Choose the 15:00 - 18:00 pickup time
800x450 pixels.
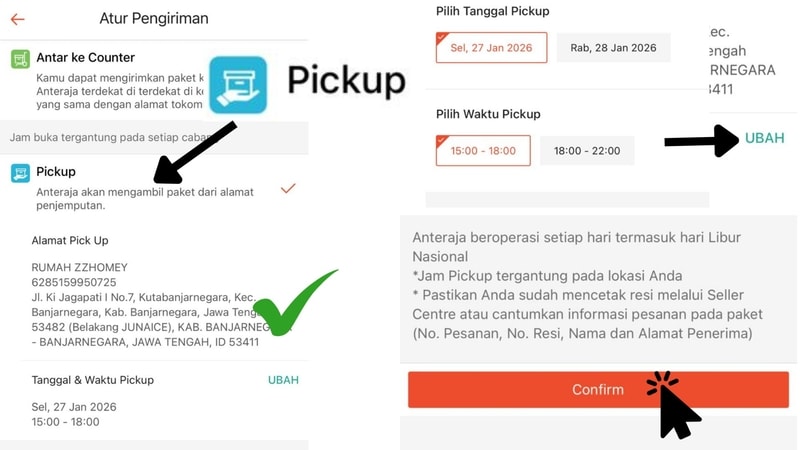pyautogui.click(x=483, y=151)
